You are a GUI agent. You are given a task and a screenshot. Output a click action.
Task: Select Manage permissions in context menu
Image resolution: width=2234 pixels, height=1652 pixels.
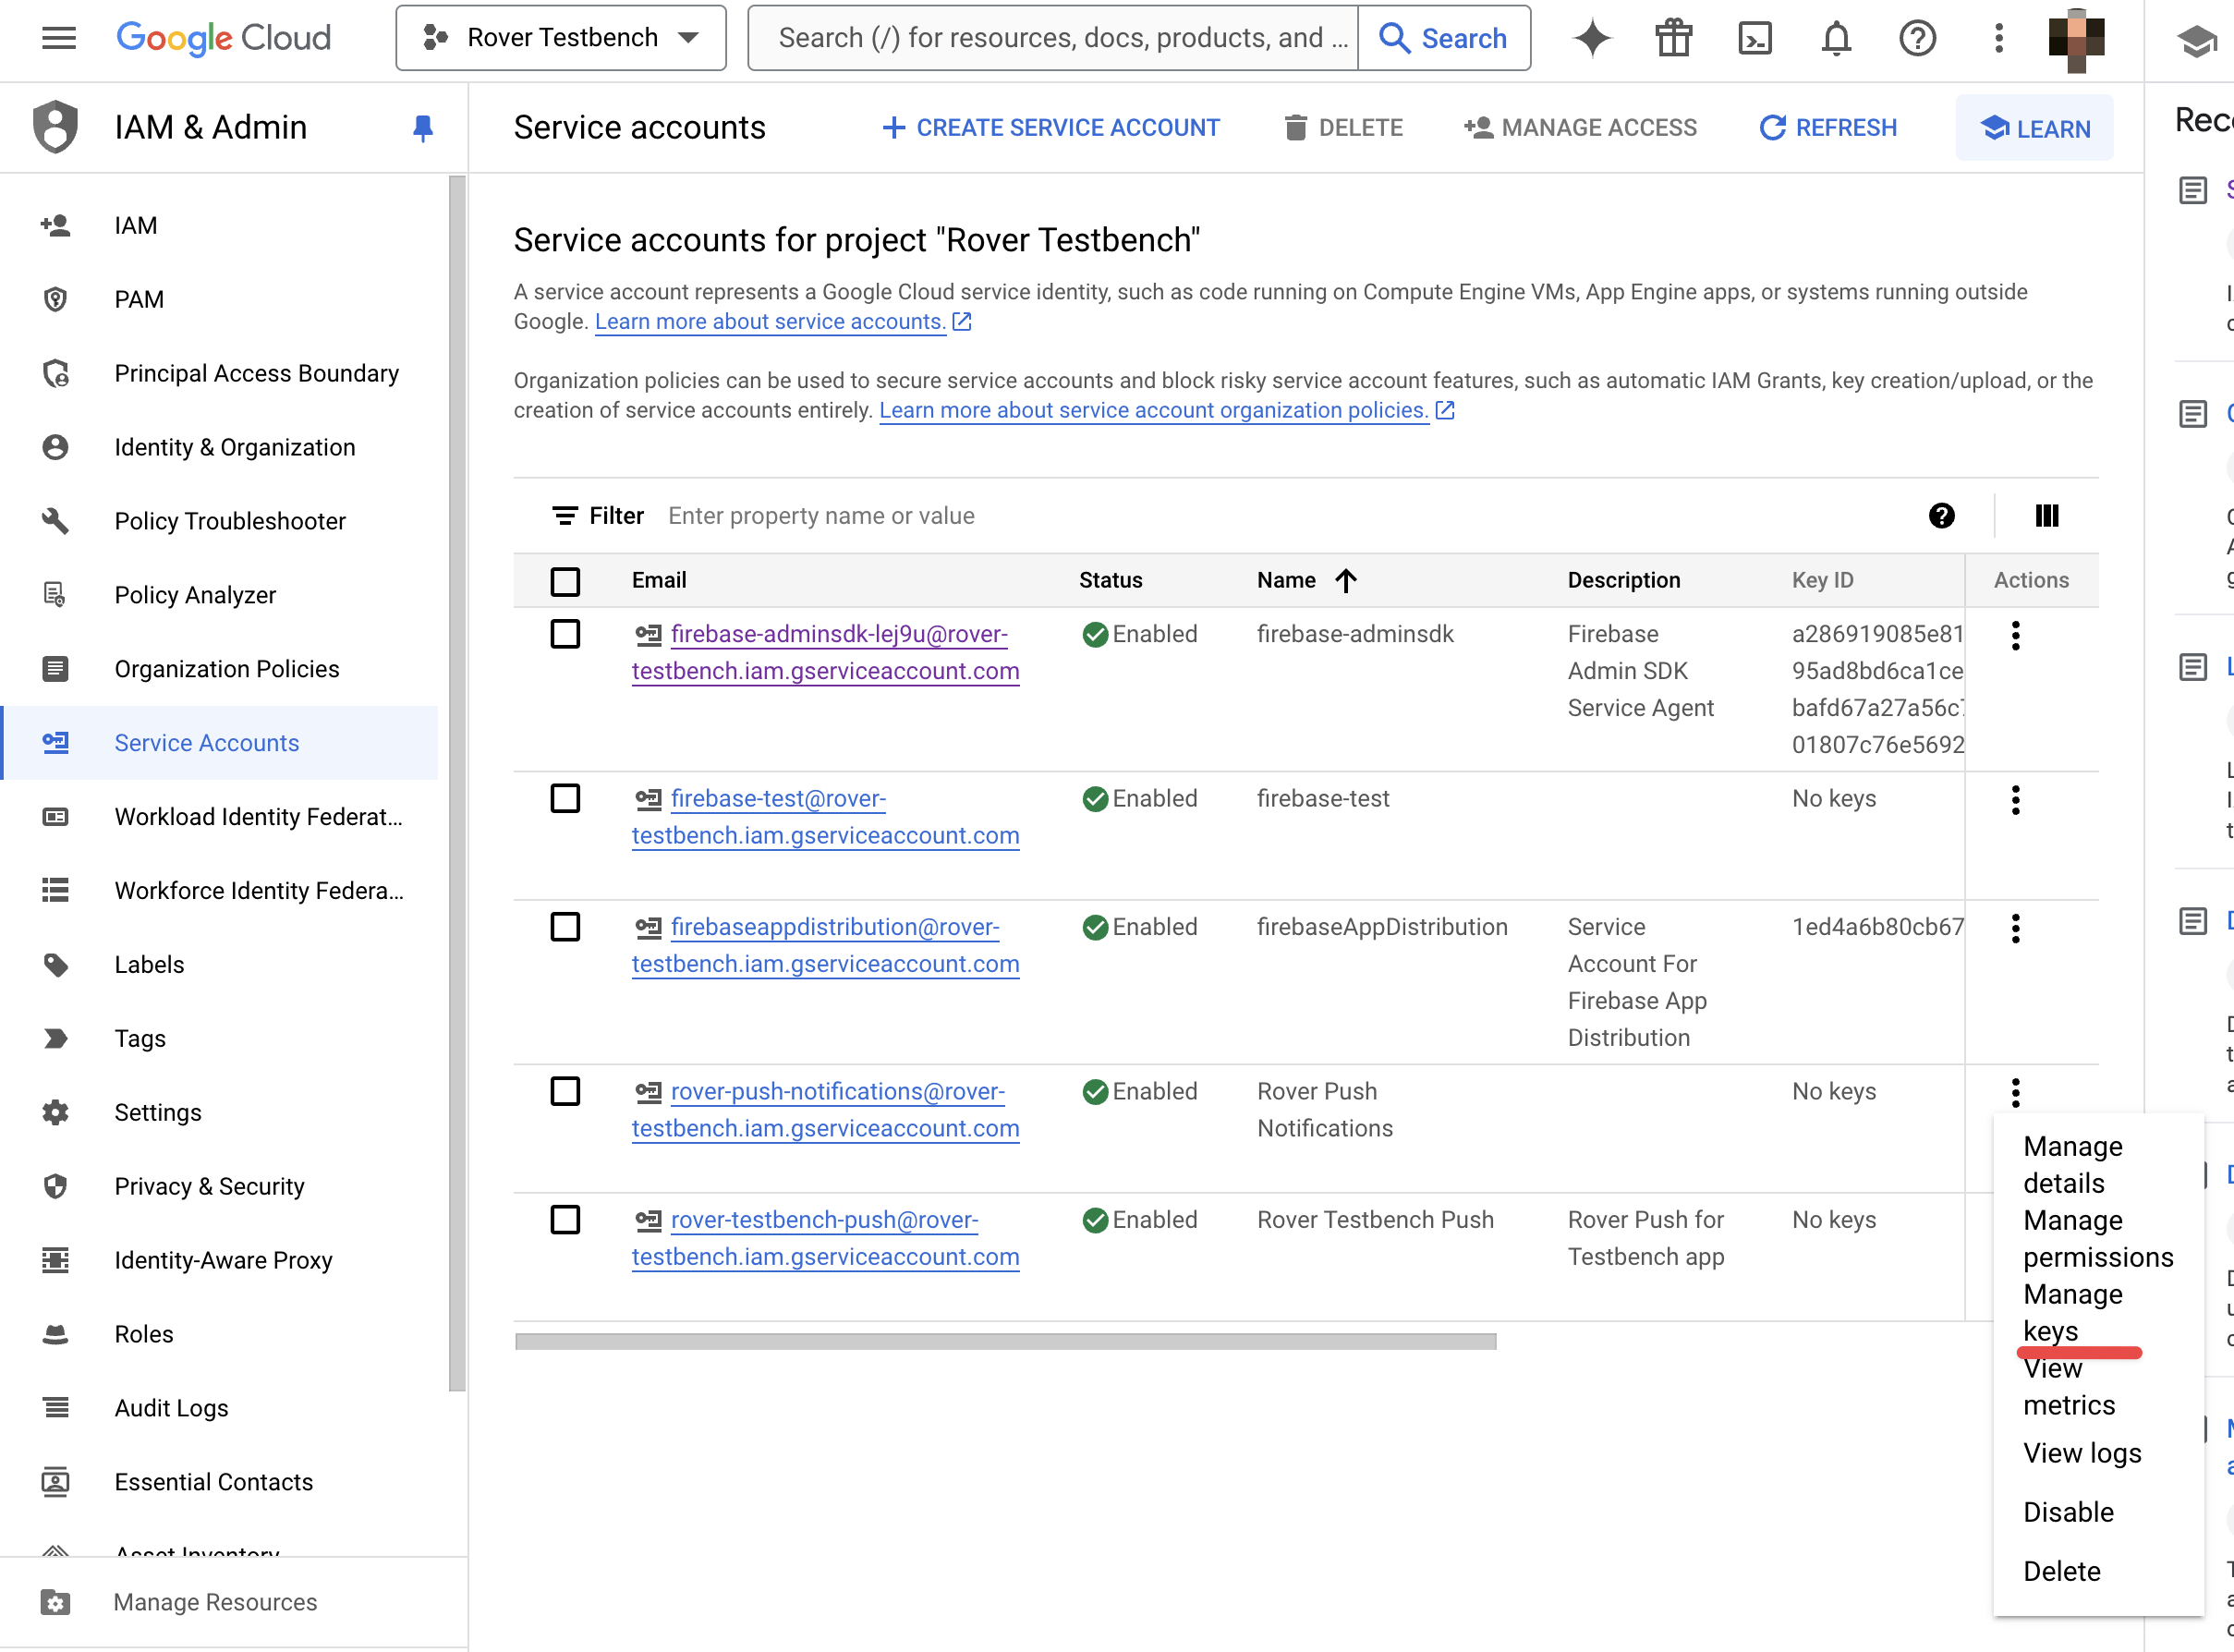click(2098, 1239)
